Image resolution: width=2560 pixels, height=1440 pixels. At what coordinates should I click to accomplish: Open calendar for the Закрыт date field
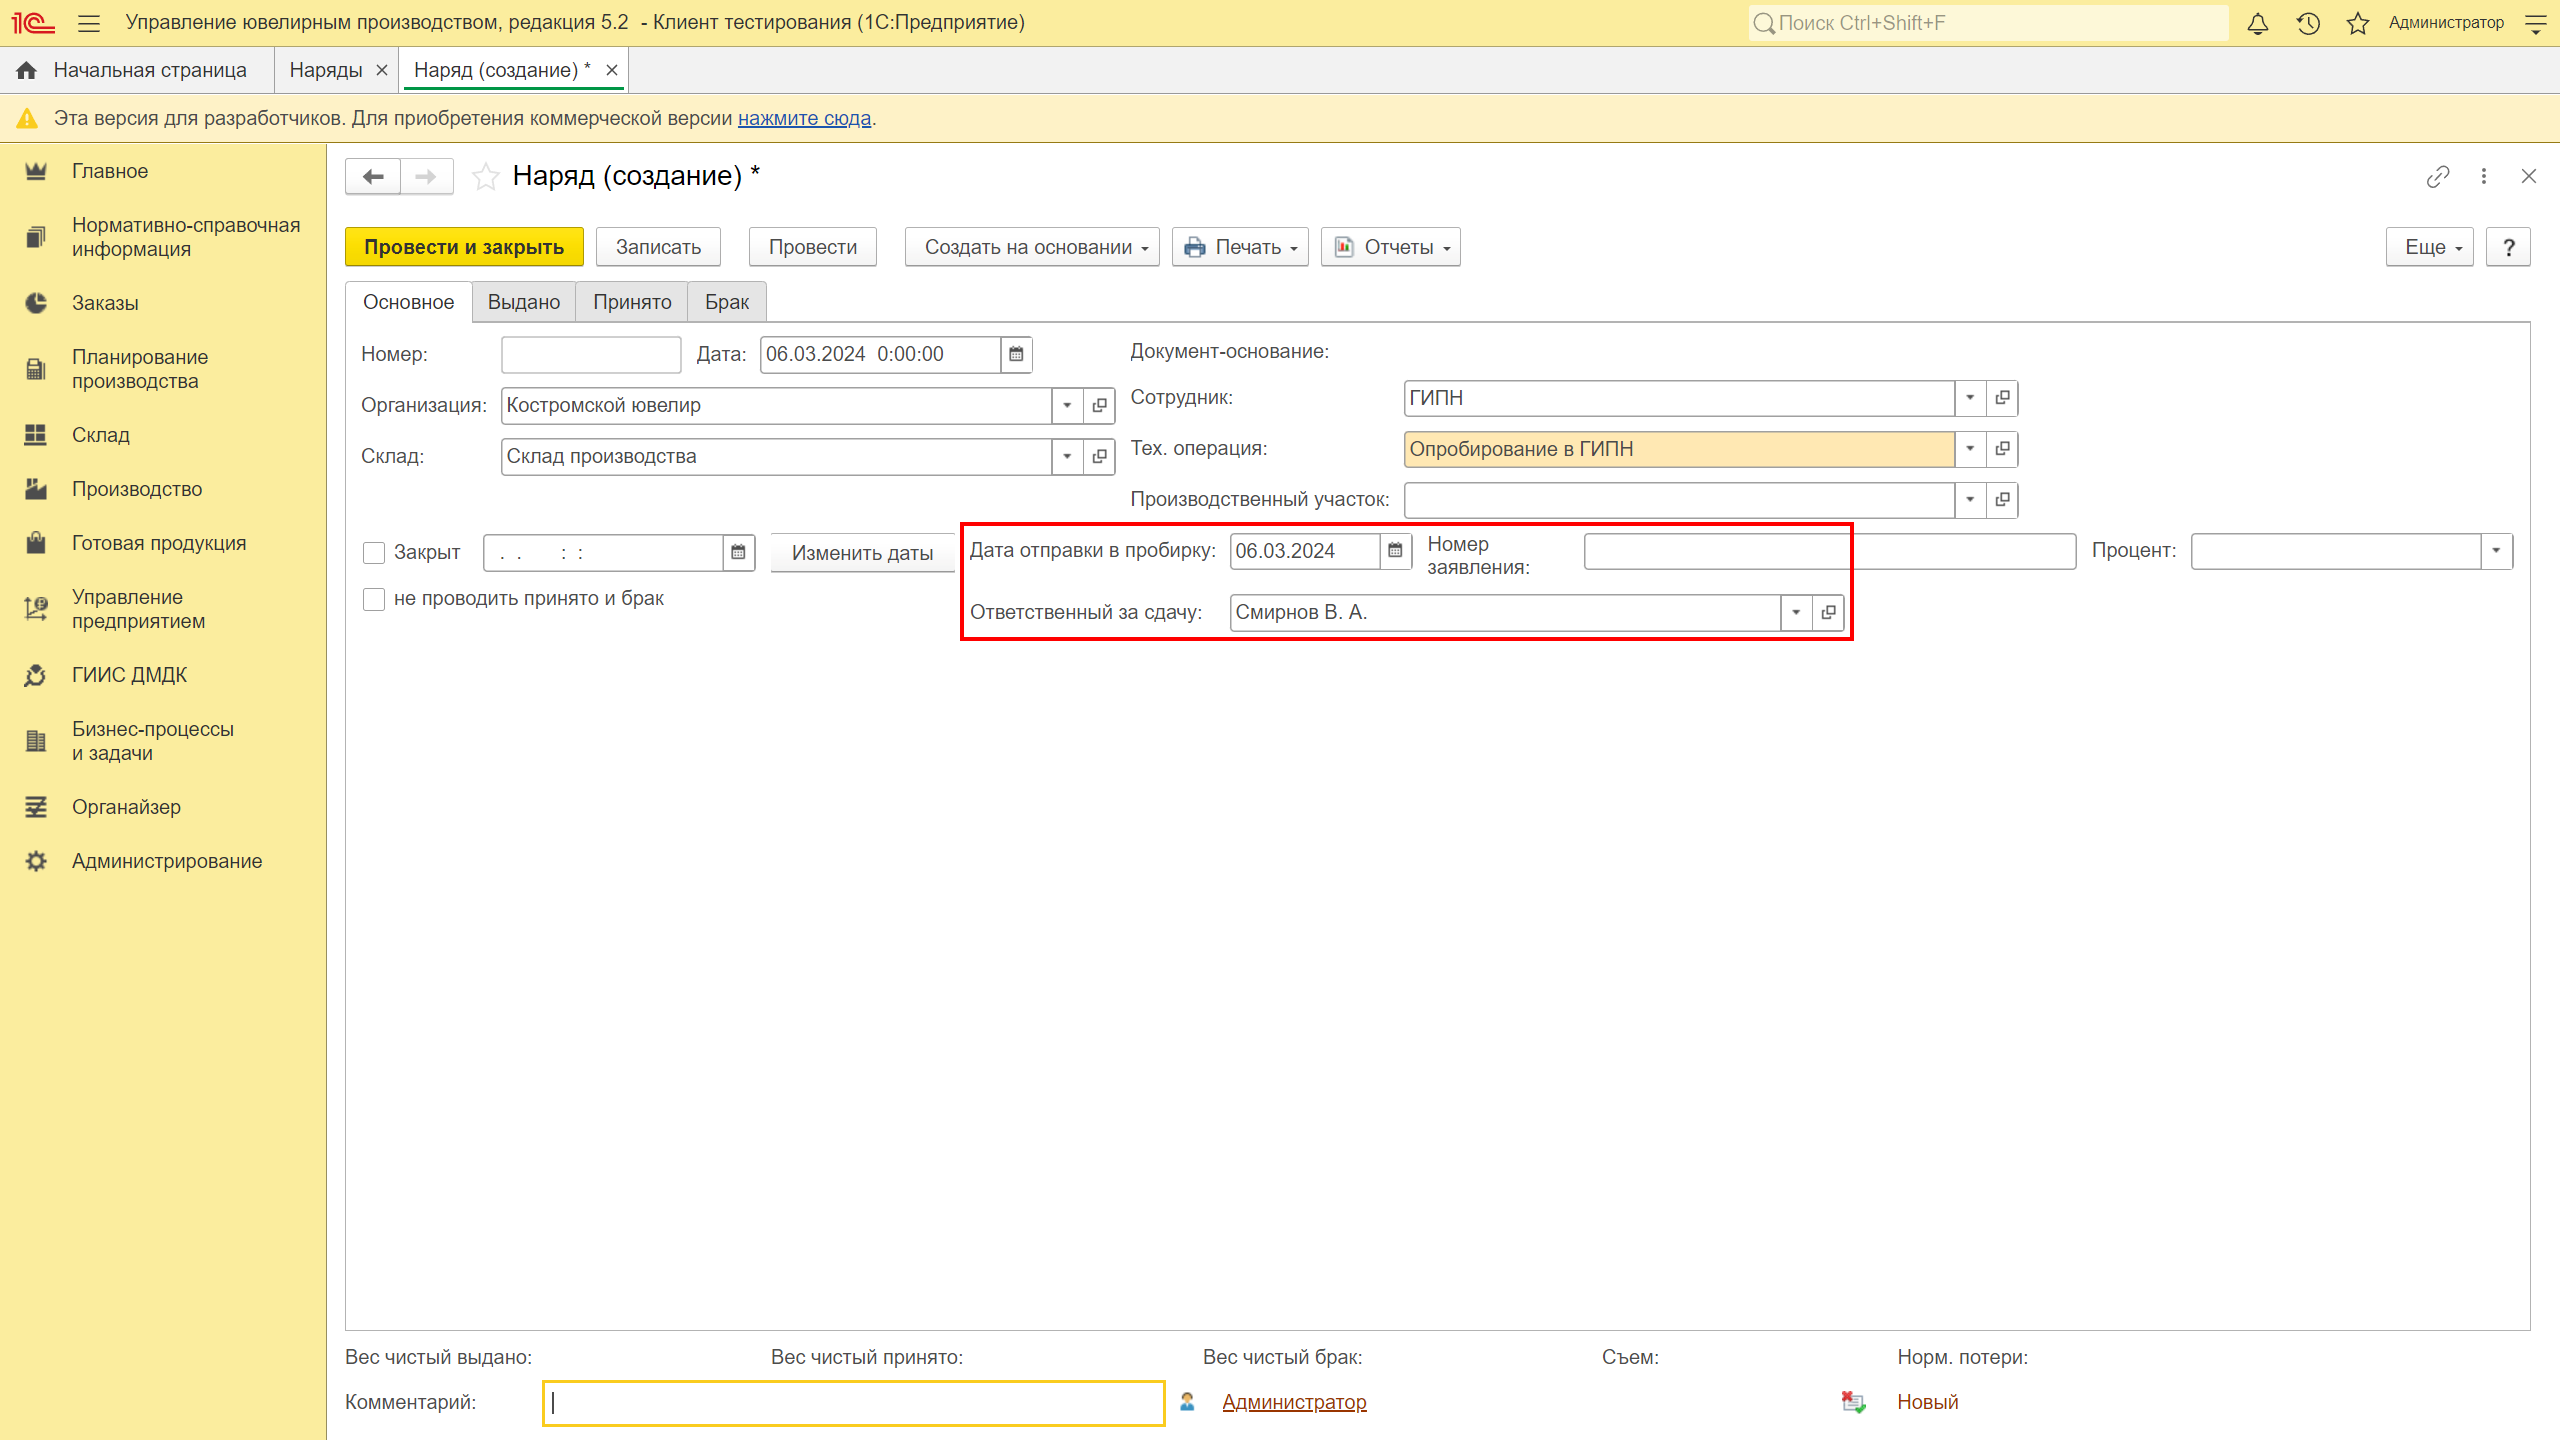tap(738, 552)
